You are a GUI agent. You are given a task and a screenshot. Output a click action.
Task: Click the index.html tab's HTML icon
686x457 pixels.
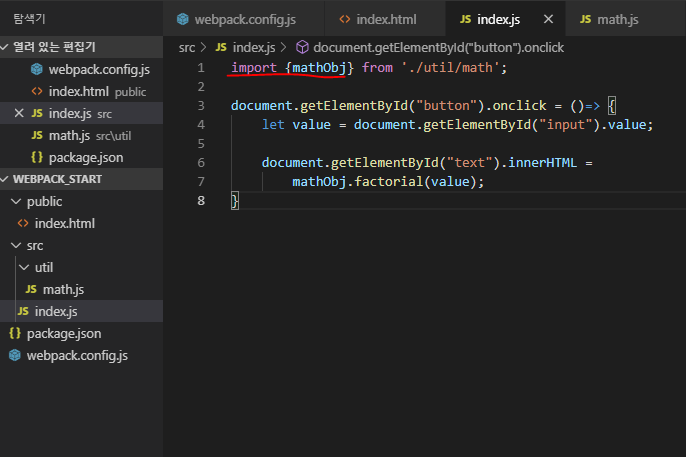tap(344, 19)
